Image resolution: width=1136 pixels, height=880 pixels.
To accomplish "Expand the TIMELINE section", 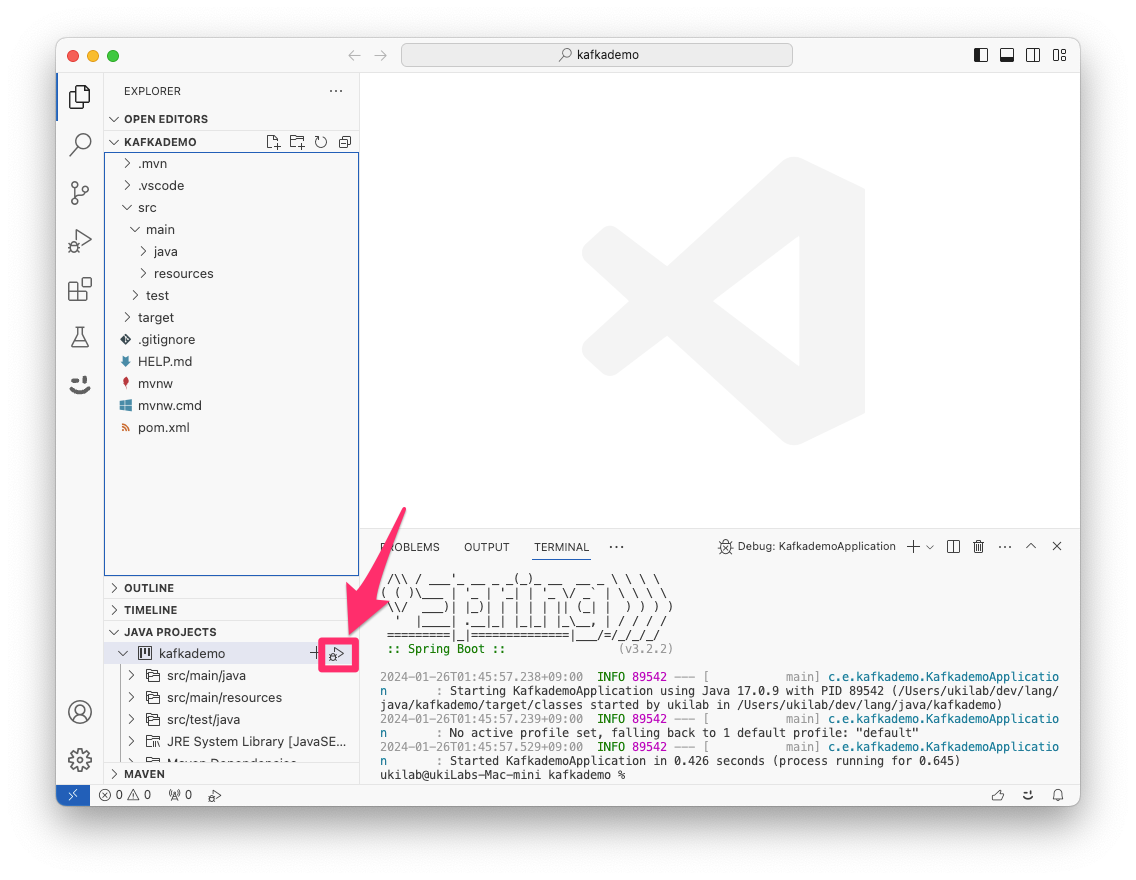I will click(x=232, y=610).
